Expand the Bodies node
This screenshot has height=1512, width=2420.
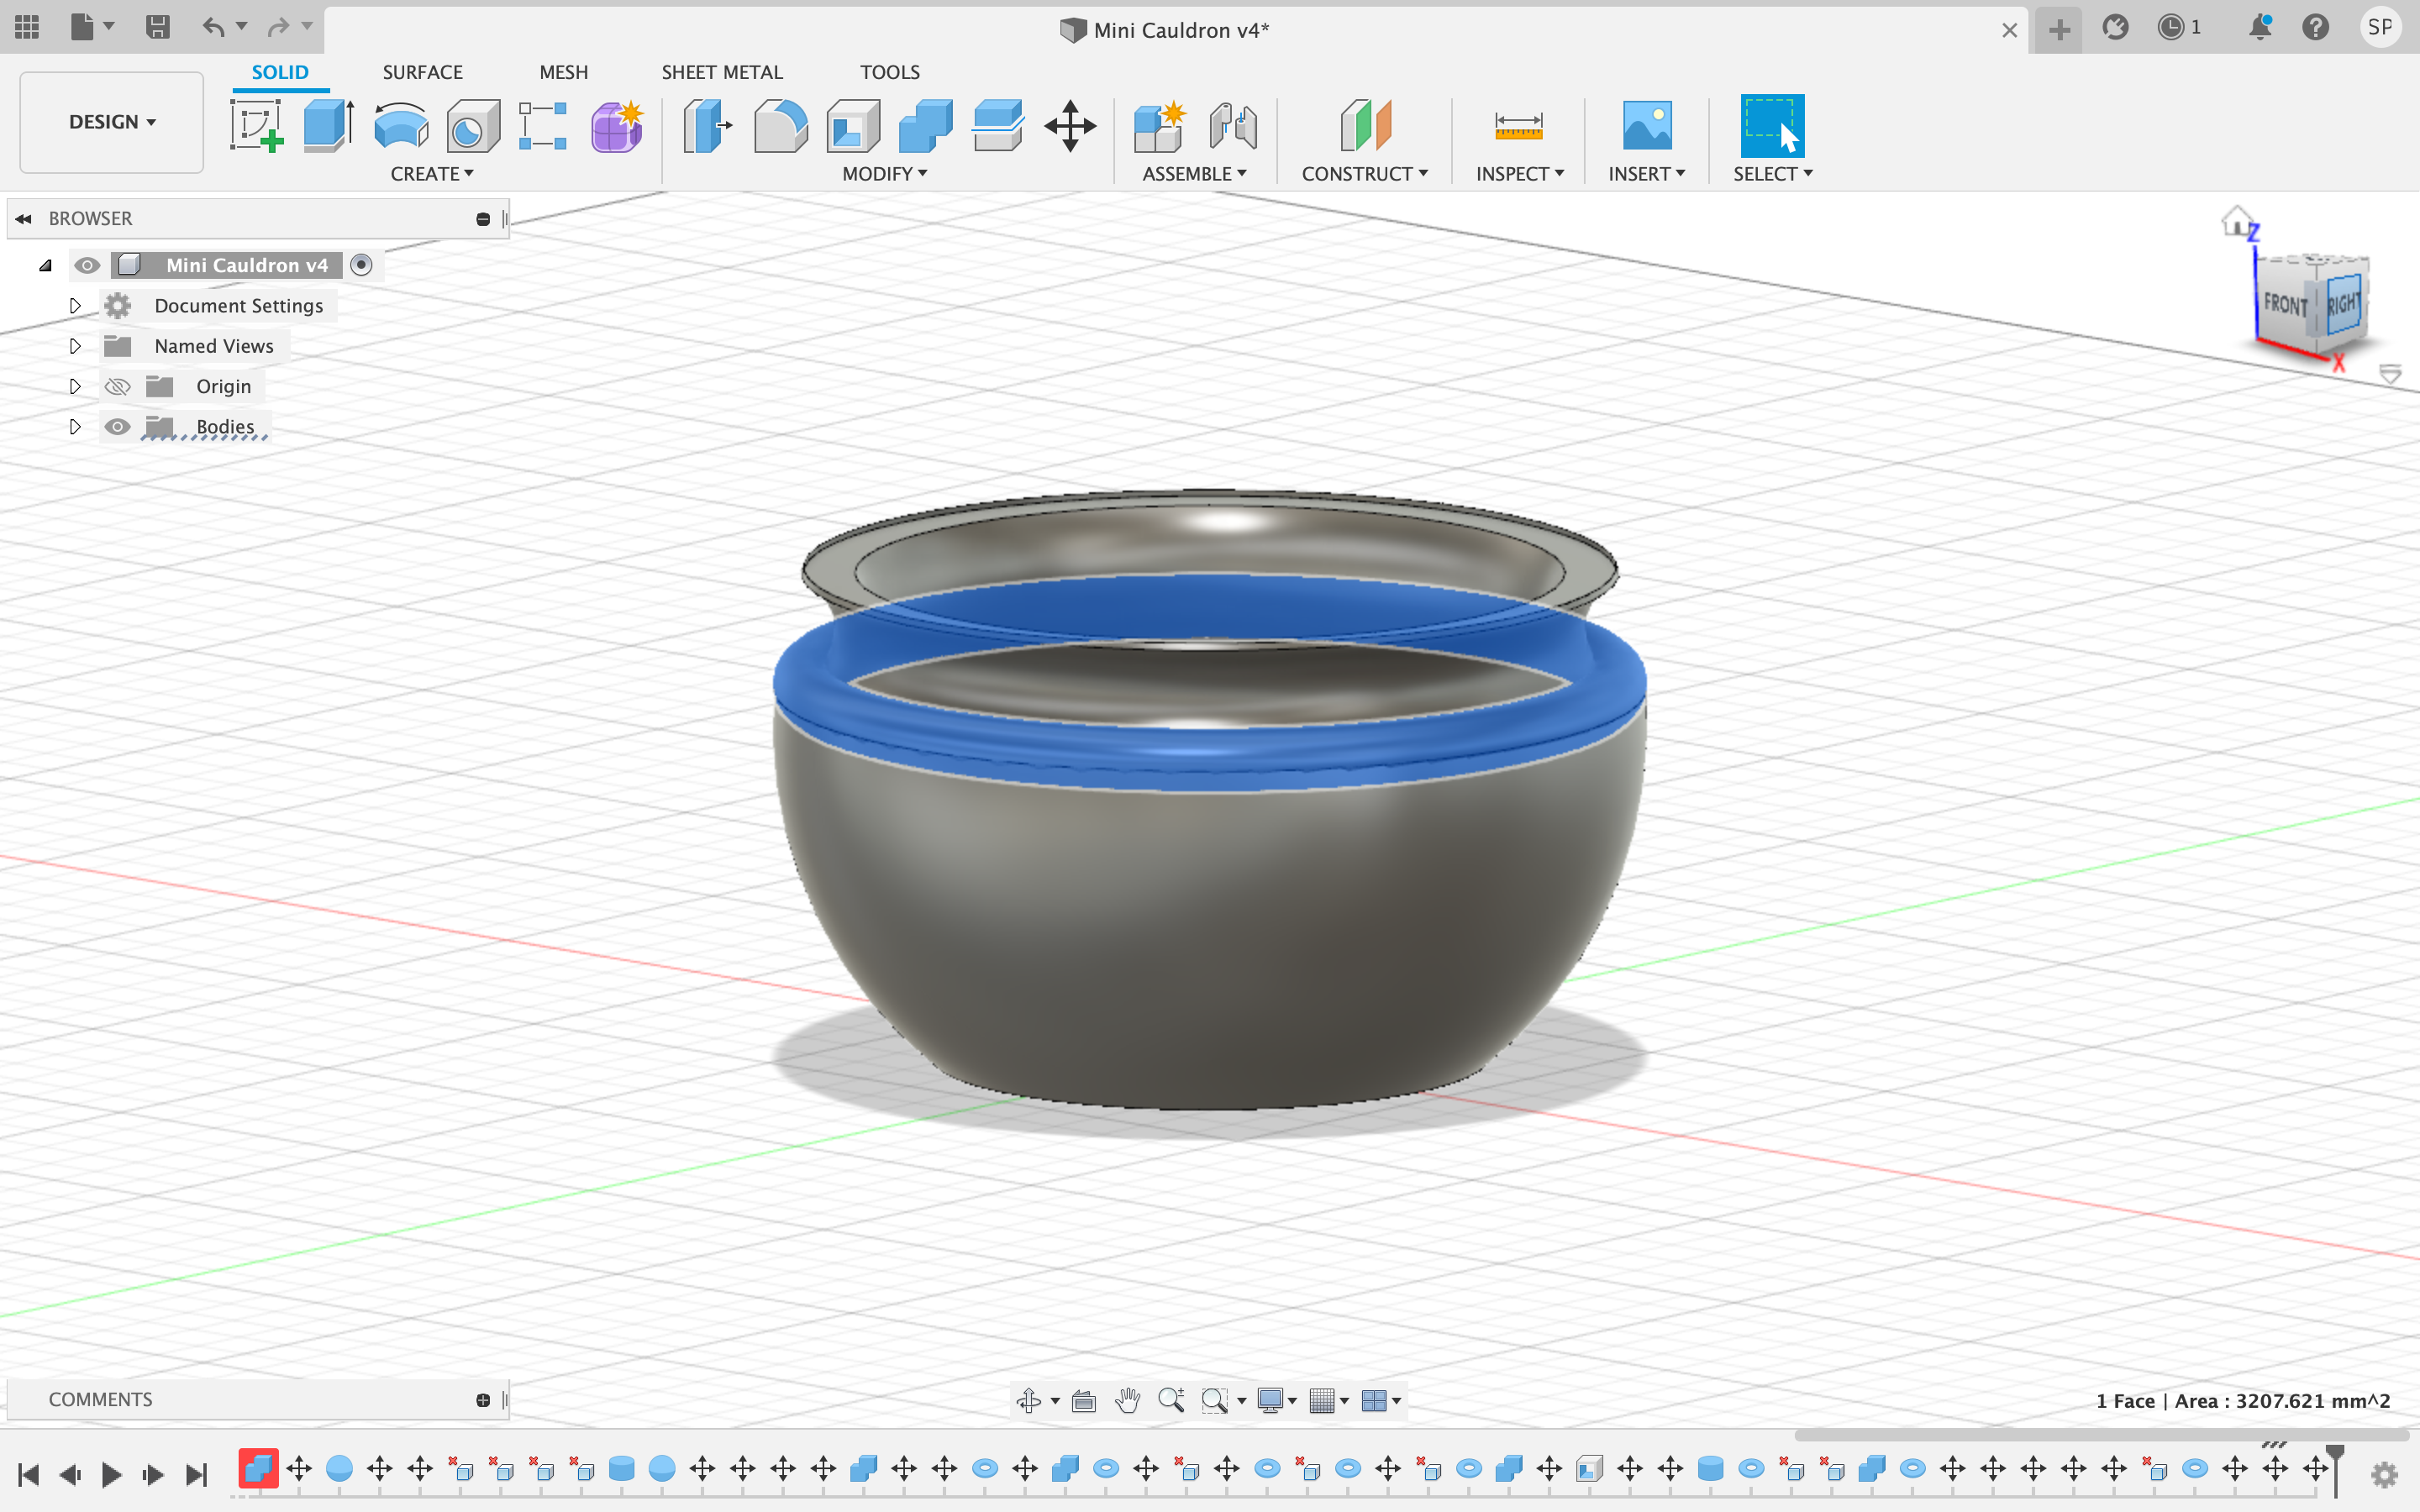(75, 427)
